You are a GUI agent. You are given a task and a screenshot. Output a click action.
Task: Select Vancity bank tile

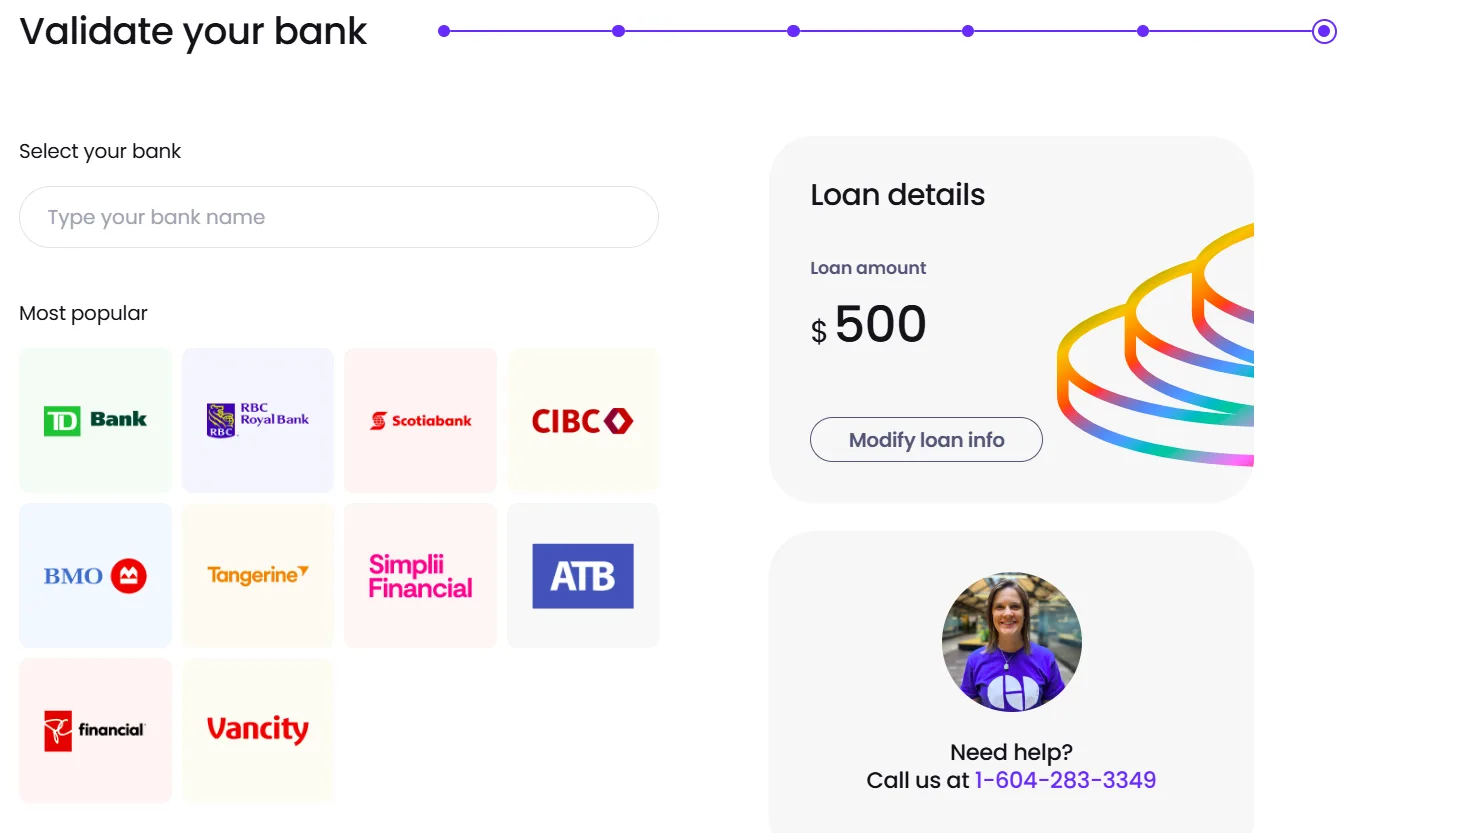[x=257, y=730]
